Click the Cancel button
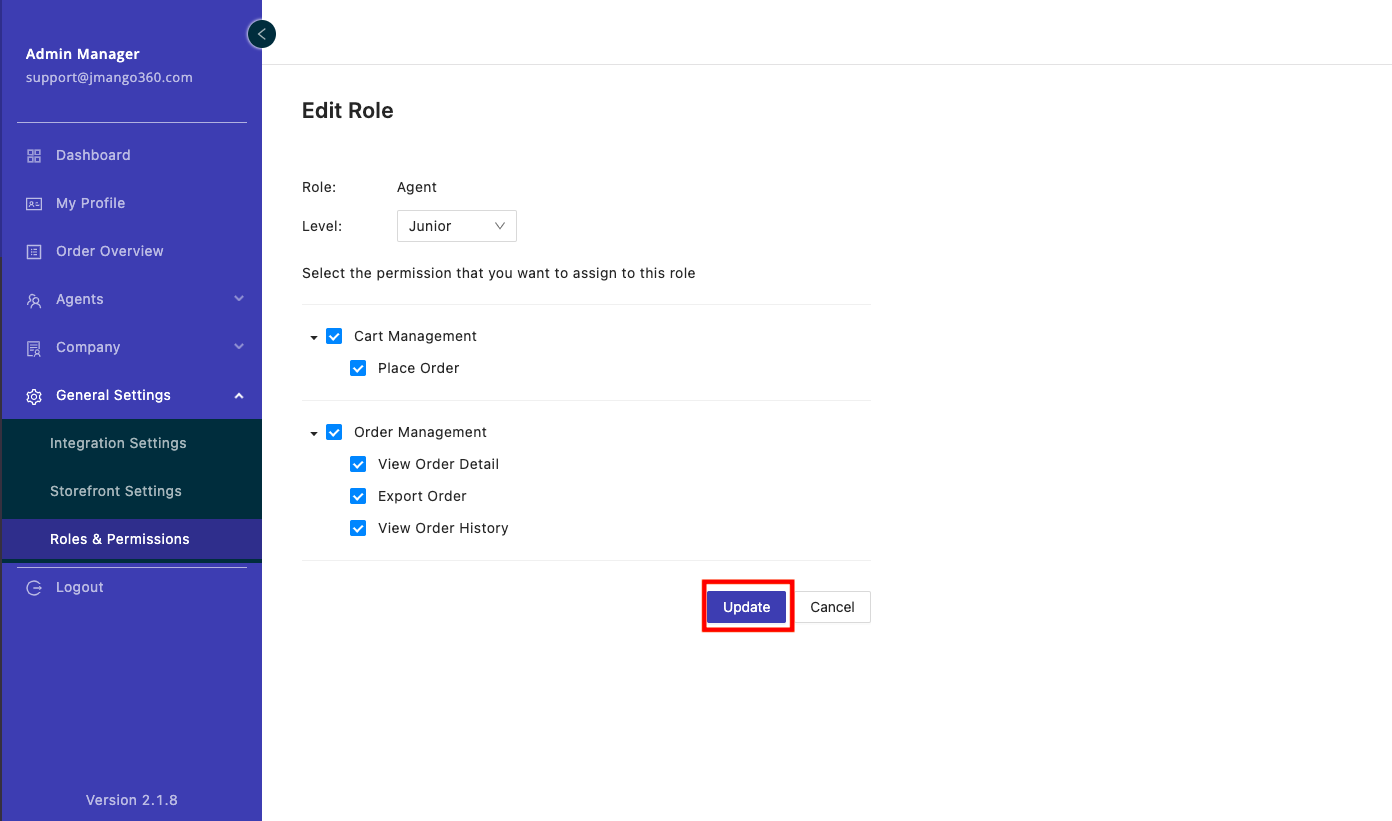This screenshot has width=1392, height=821. pyautogui.click(x=832, y=607)
